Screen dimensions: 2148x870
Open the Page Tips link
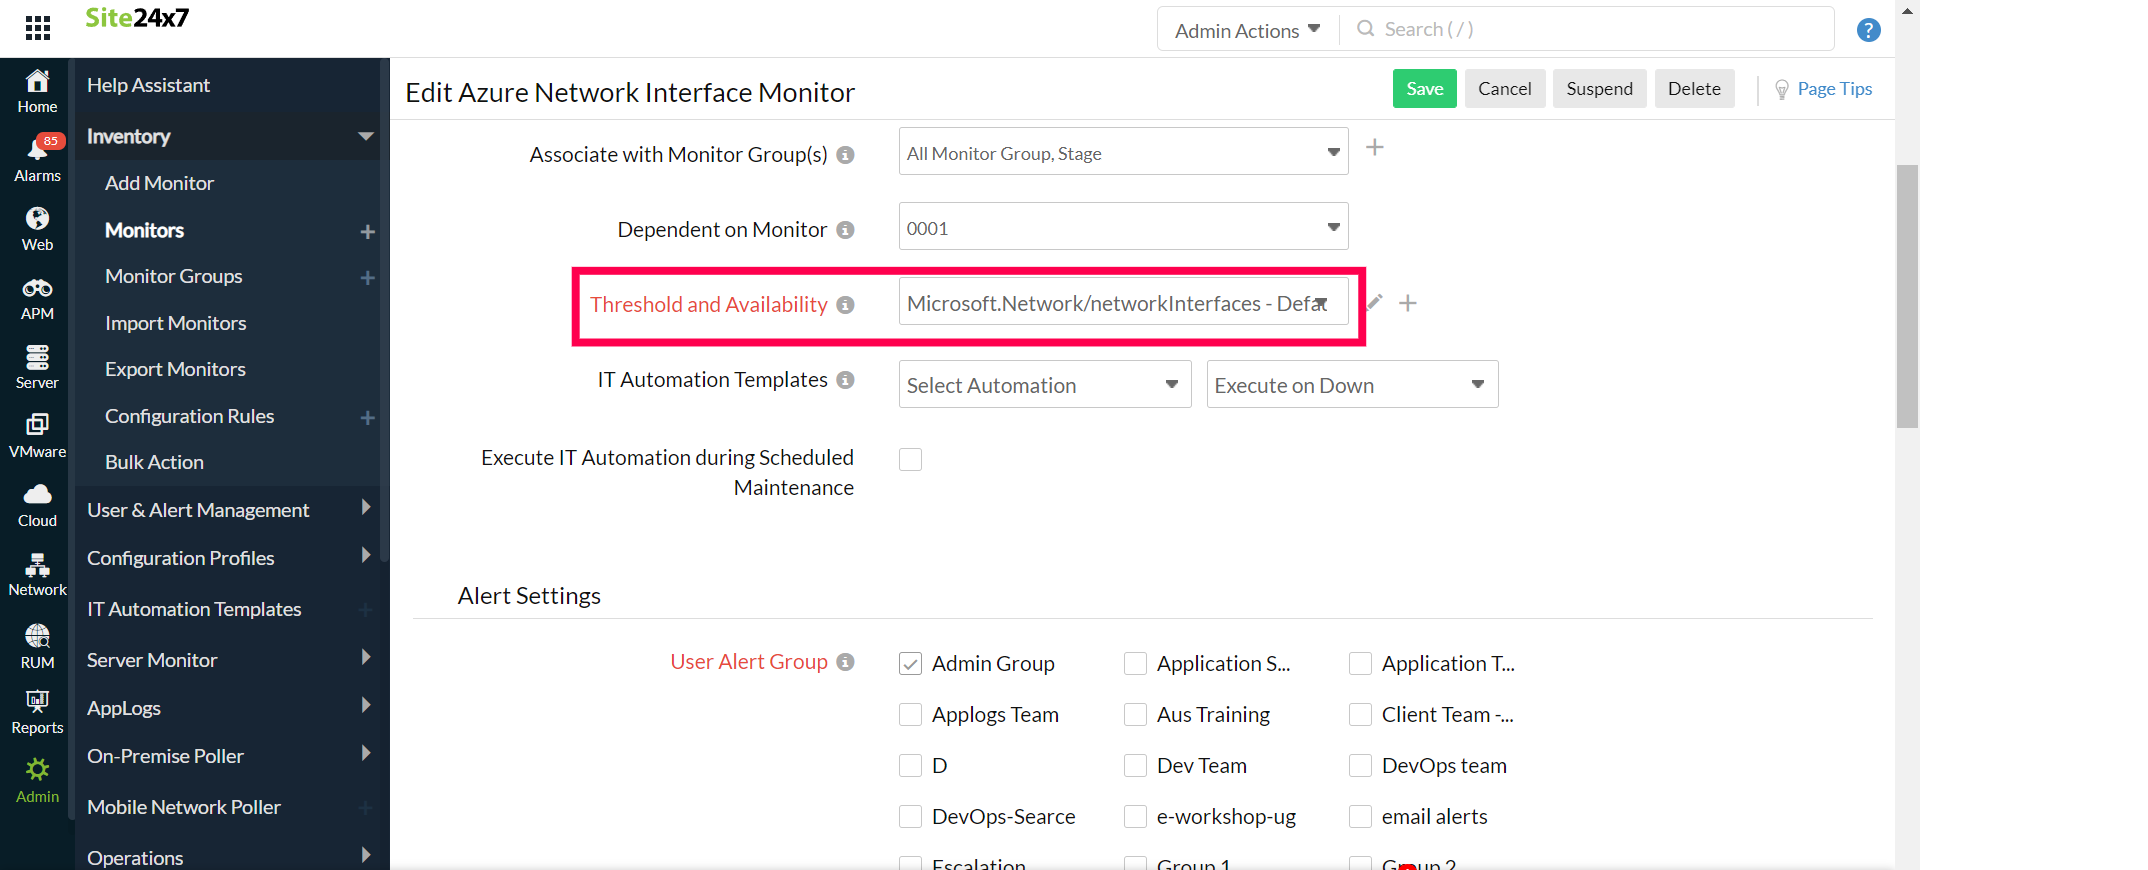click(x=1833, y=89)
